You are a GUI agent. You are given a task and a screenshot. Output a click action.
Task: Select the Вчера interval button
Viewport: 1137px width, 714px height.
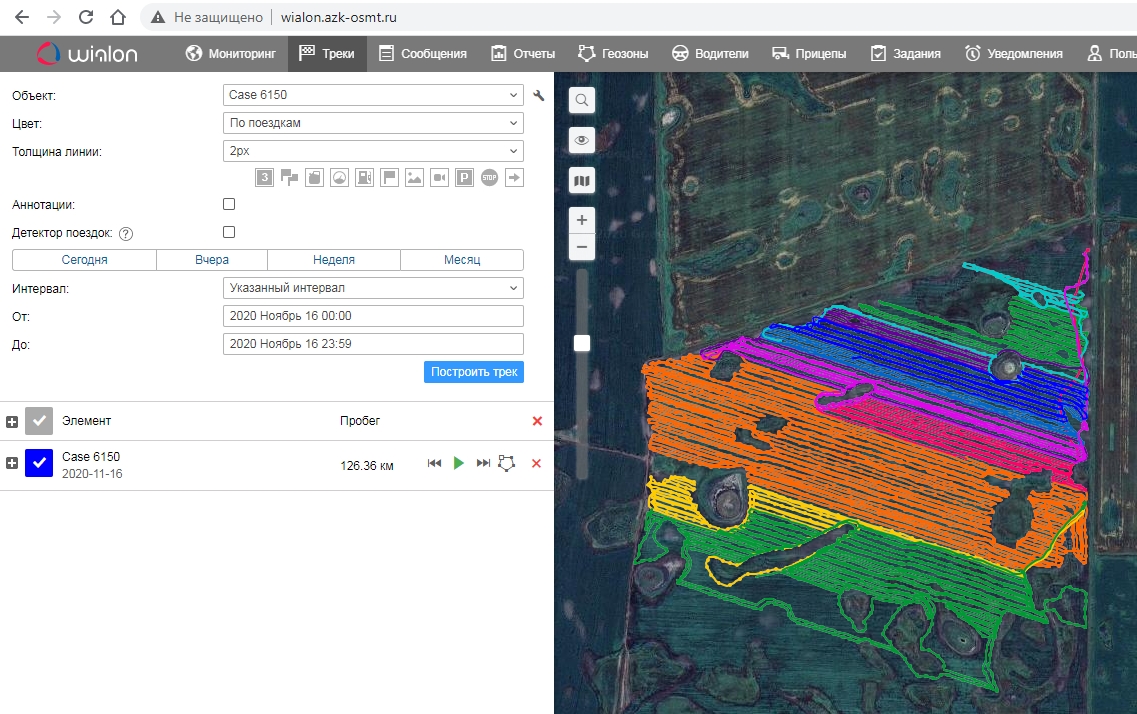click(x=212, y=260)
